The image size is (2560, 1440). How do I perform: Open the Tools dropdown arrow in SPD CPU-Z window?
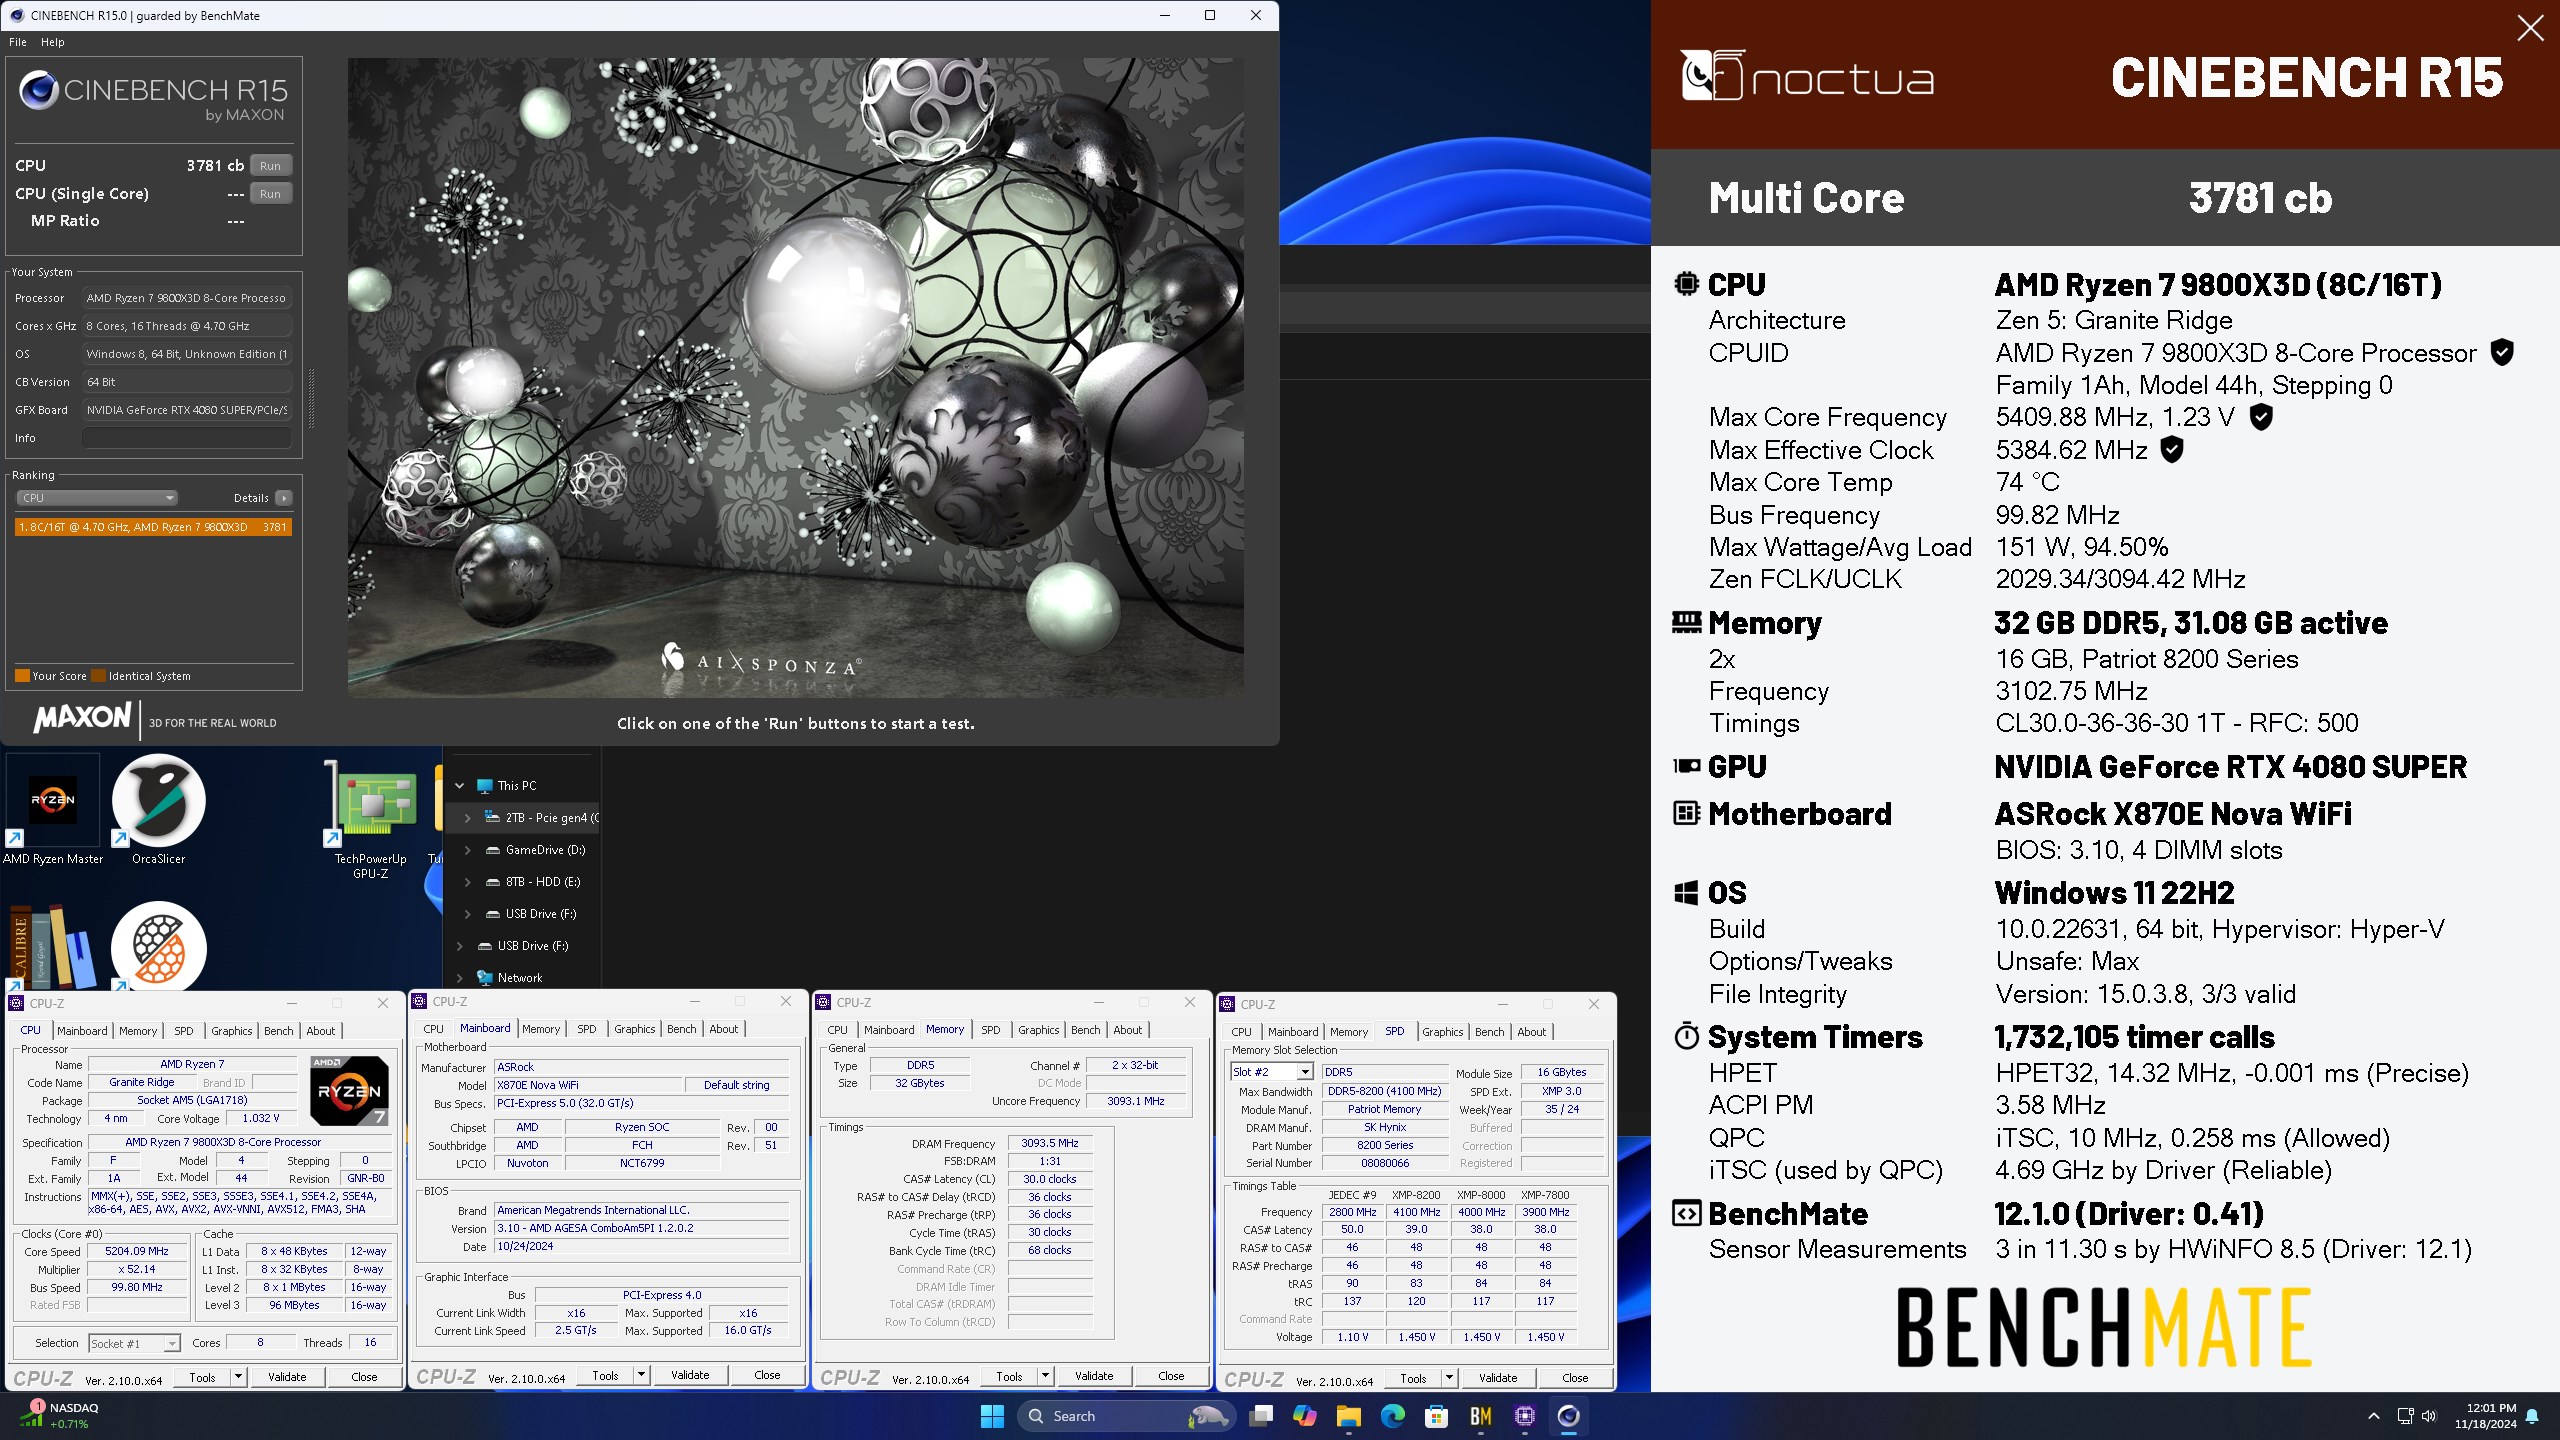point(1449,1378)
